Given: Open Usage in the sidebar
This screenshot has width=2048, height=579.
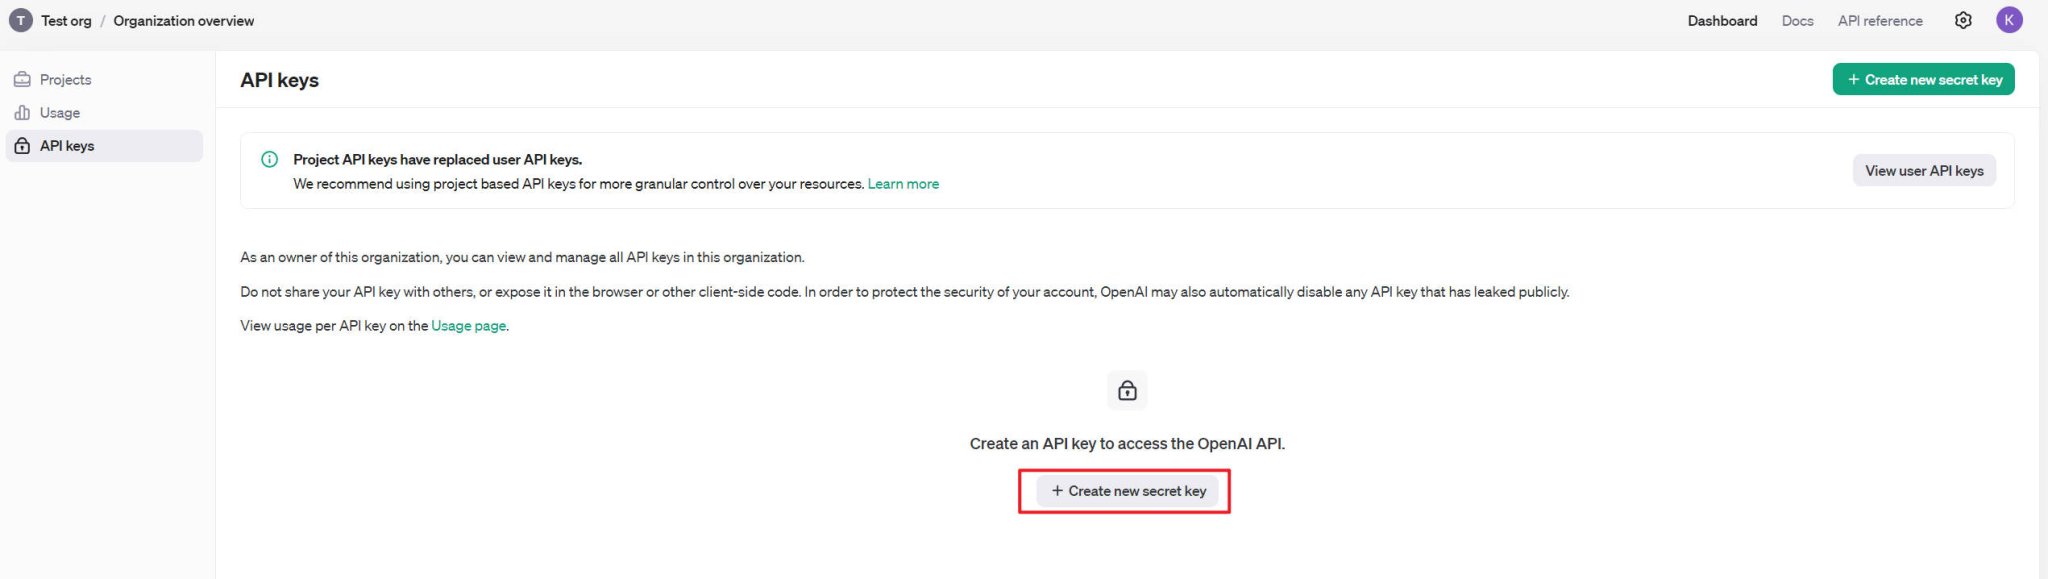Looking at the screenshot, I should point(104,113).
